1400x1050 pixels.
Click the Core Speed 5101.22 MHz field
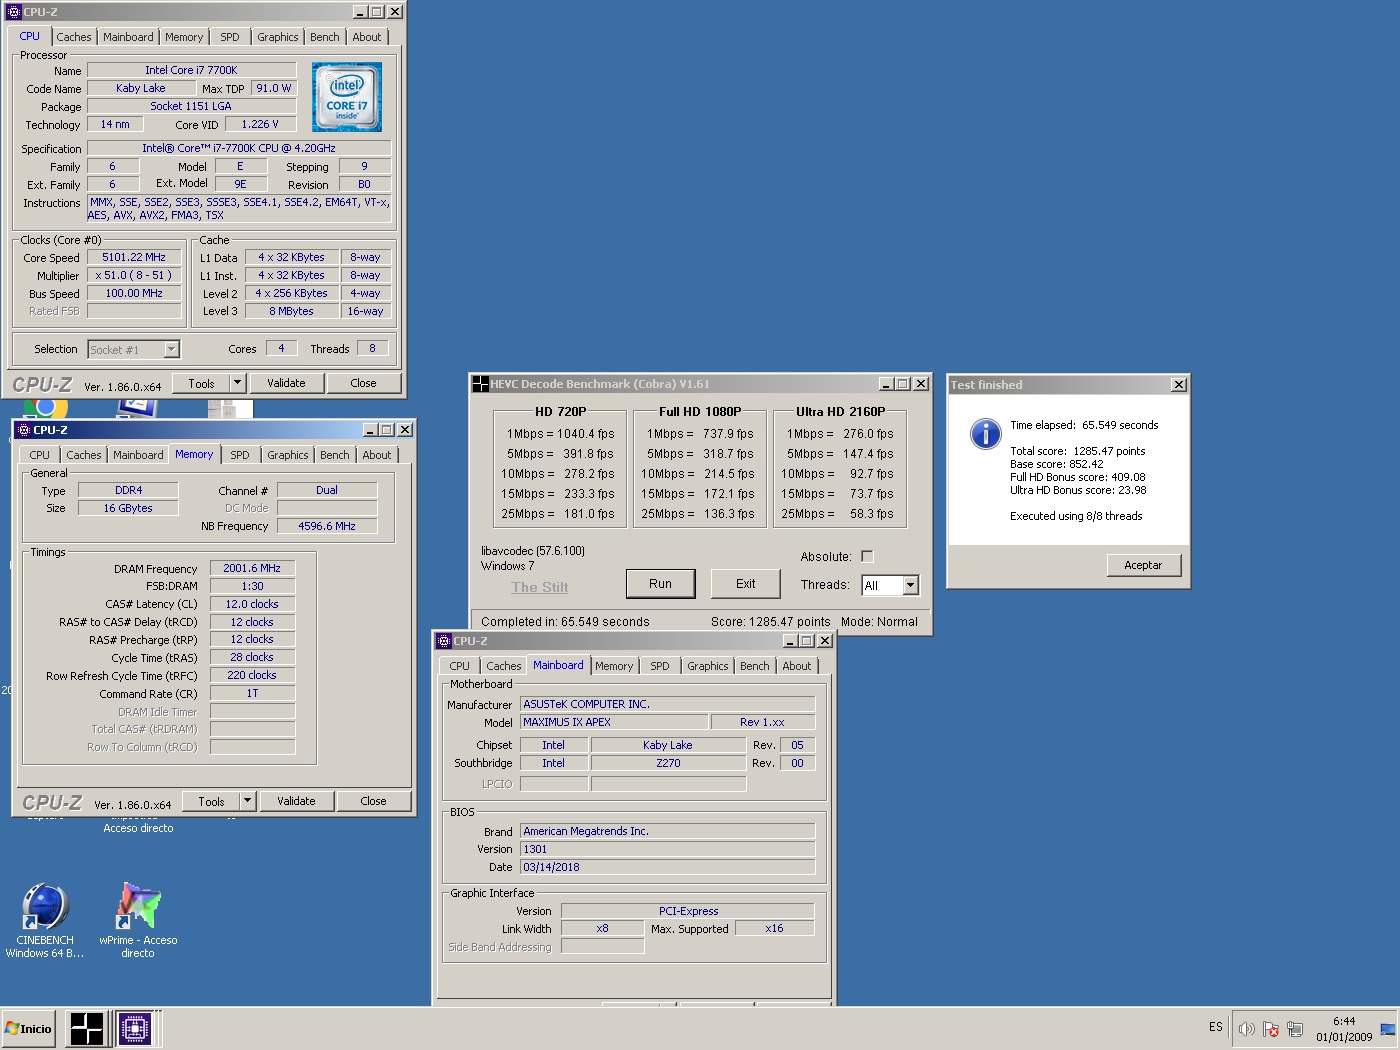[134, 257]
